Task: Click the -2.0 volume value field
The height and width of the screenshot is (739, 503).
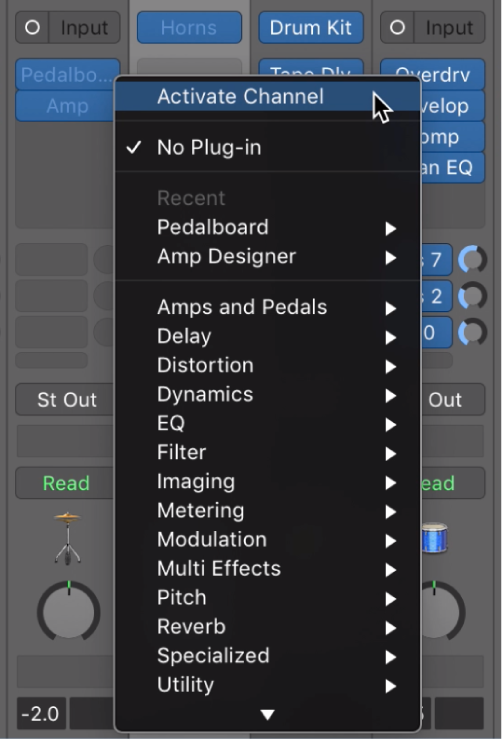Action: (41, 714)
